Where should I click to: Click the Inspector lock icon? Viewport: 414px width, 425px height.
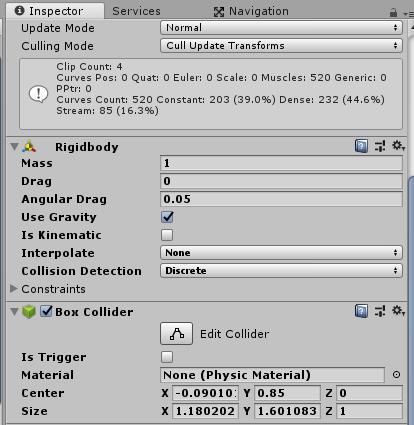pyautogui.click(x=393, y=13)
